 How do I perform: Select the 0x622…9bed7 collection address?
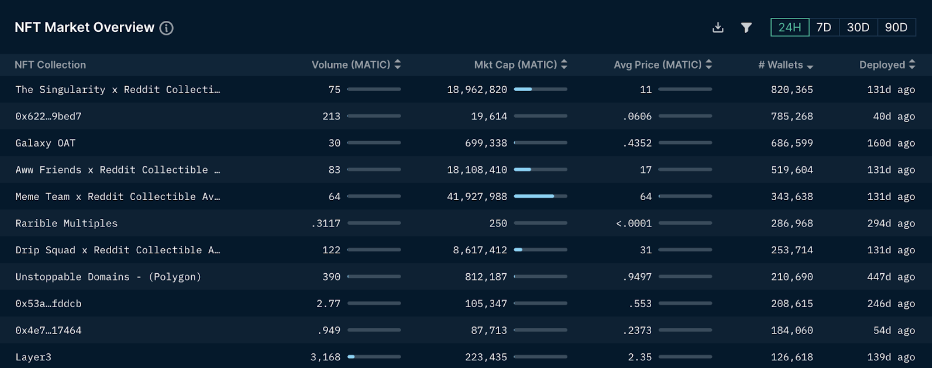[48, 117]
